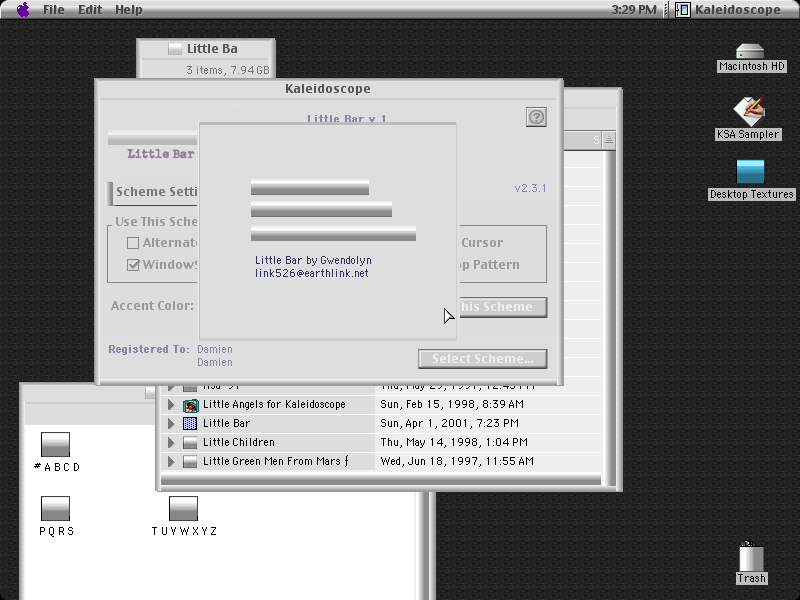
Task: Click the Select Scheme... button
Action: 483,359
